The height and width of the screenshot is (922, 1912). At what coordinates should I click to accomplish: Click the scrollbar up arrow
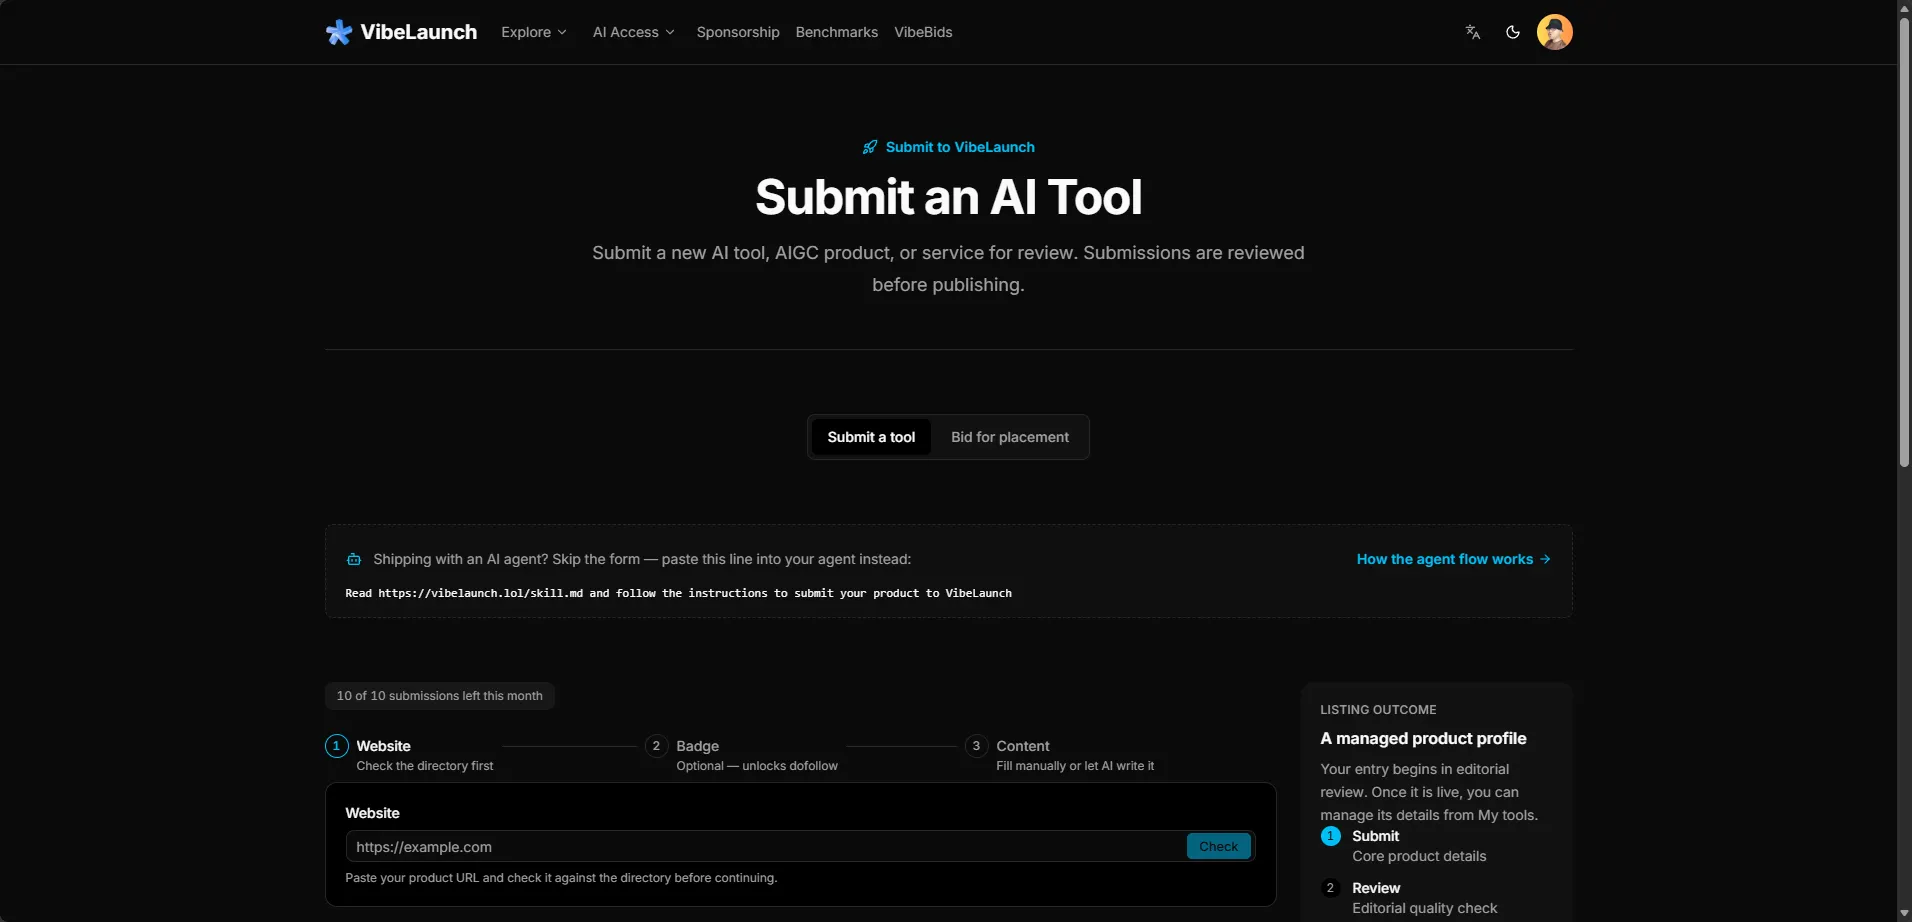tap(1904, 8)
